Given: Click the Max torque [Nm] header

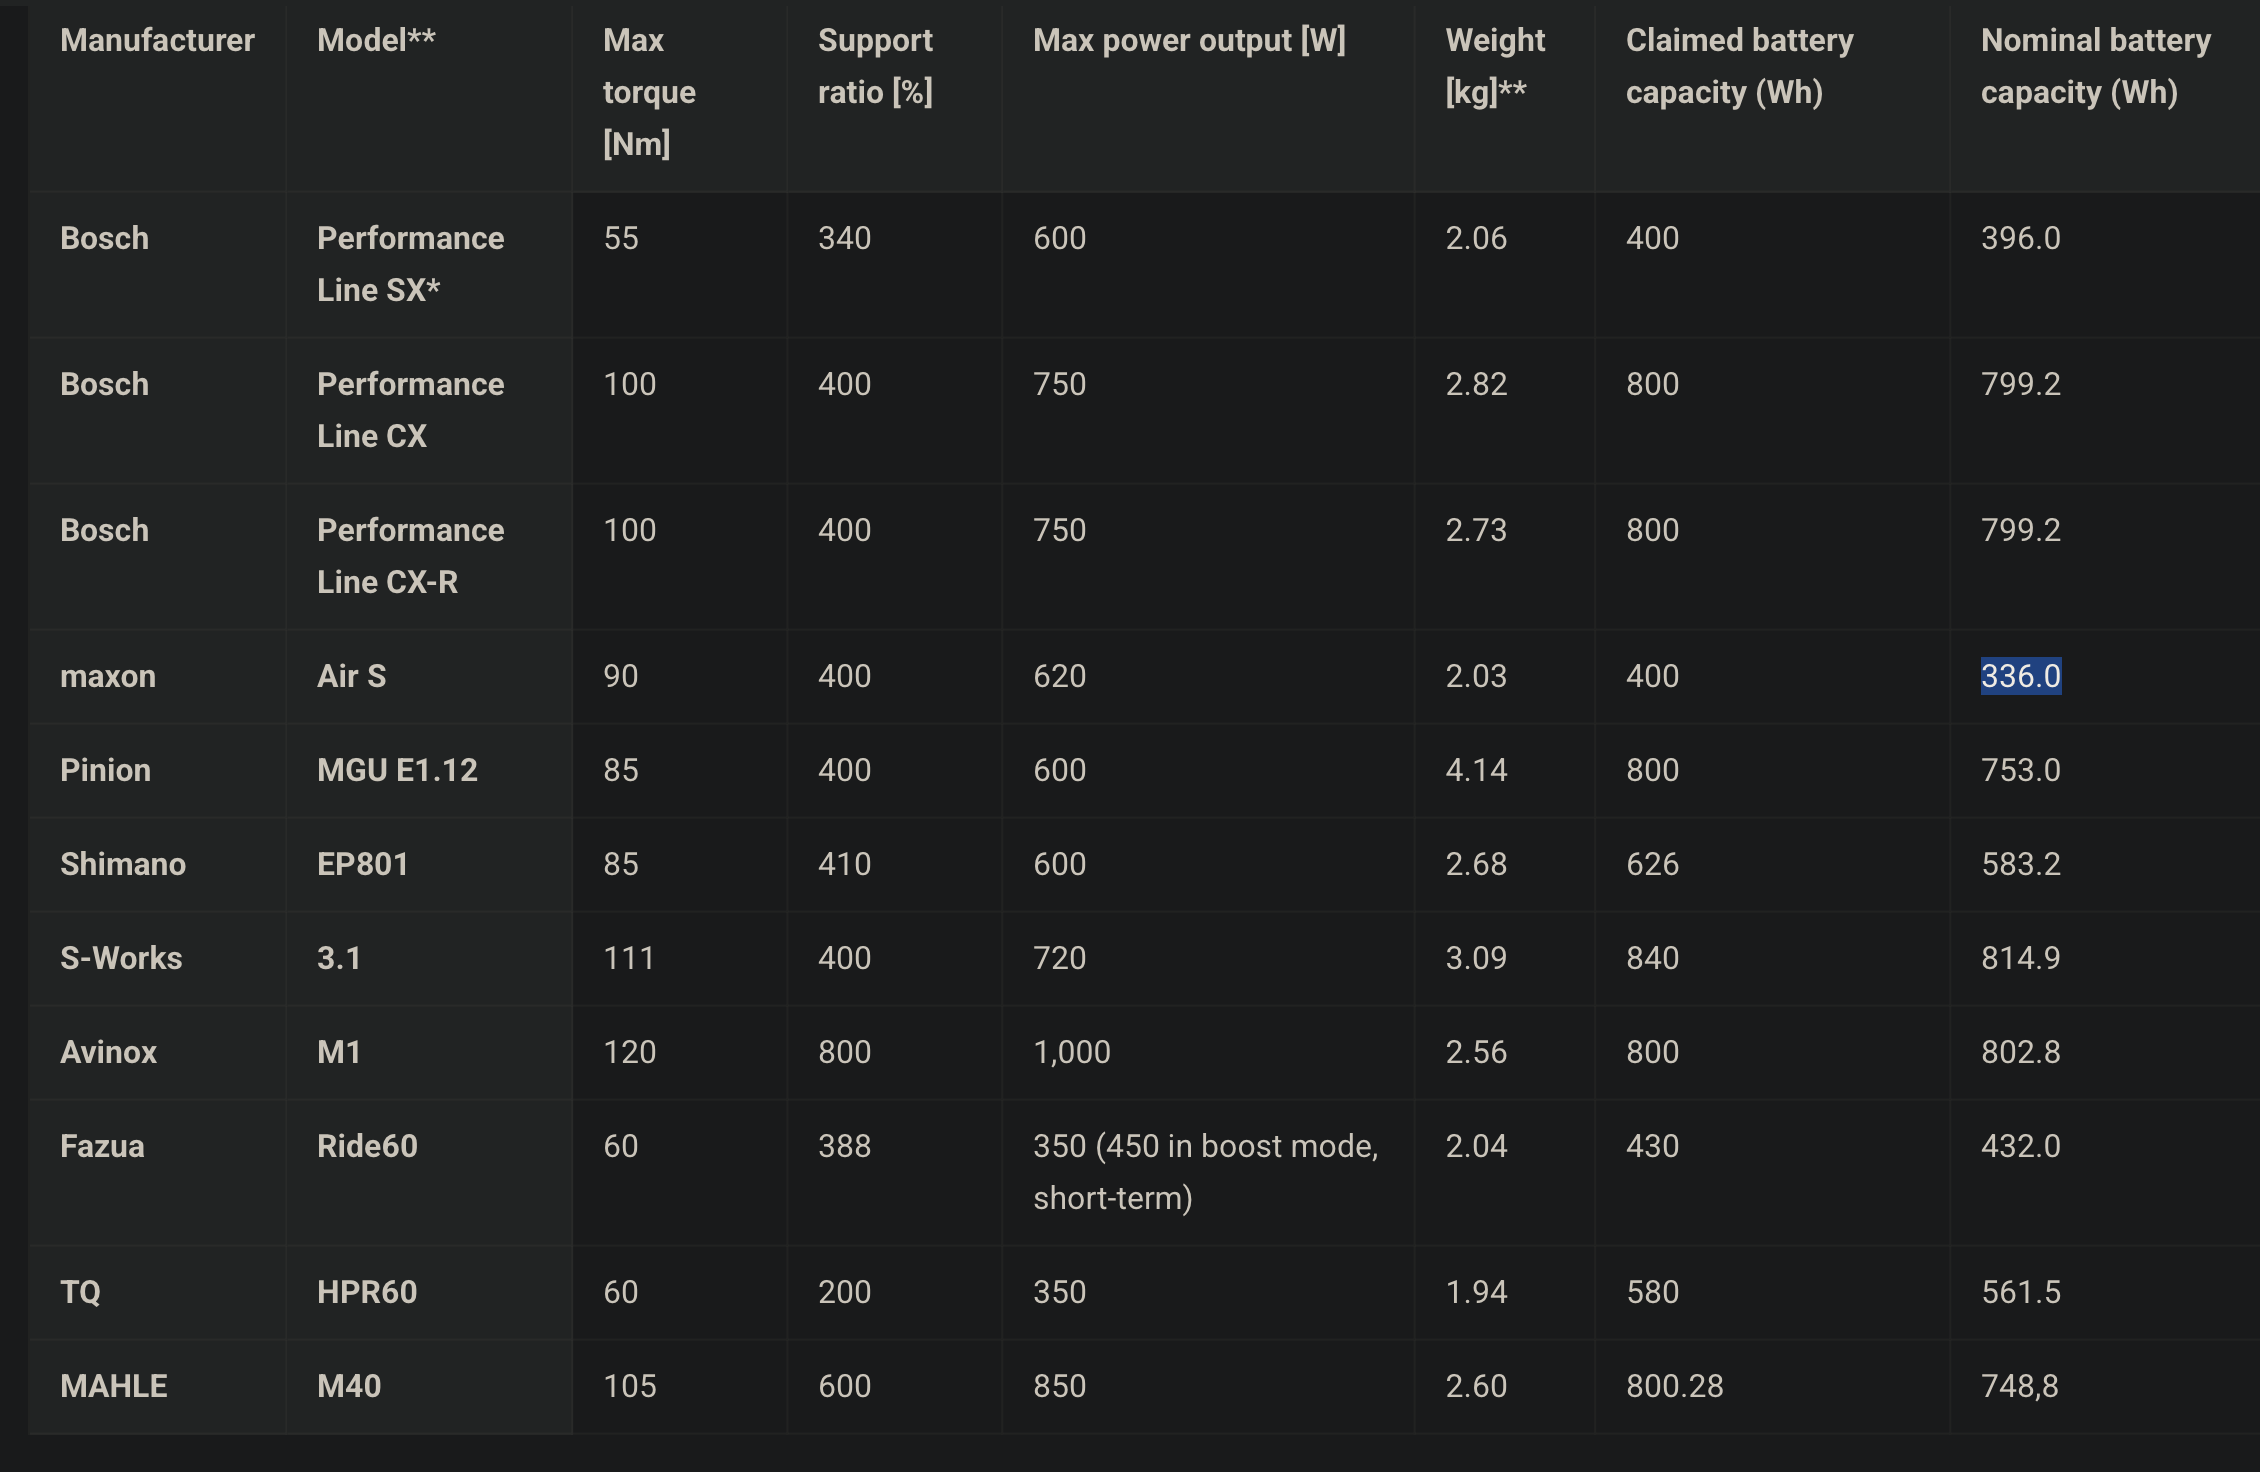Looking at the screenshot, I should tap(649, 92).
